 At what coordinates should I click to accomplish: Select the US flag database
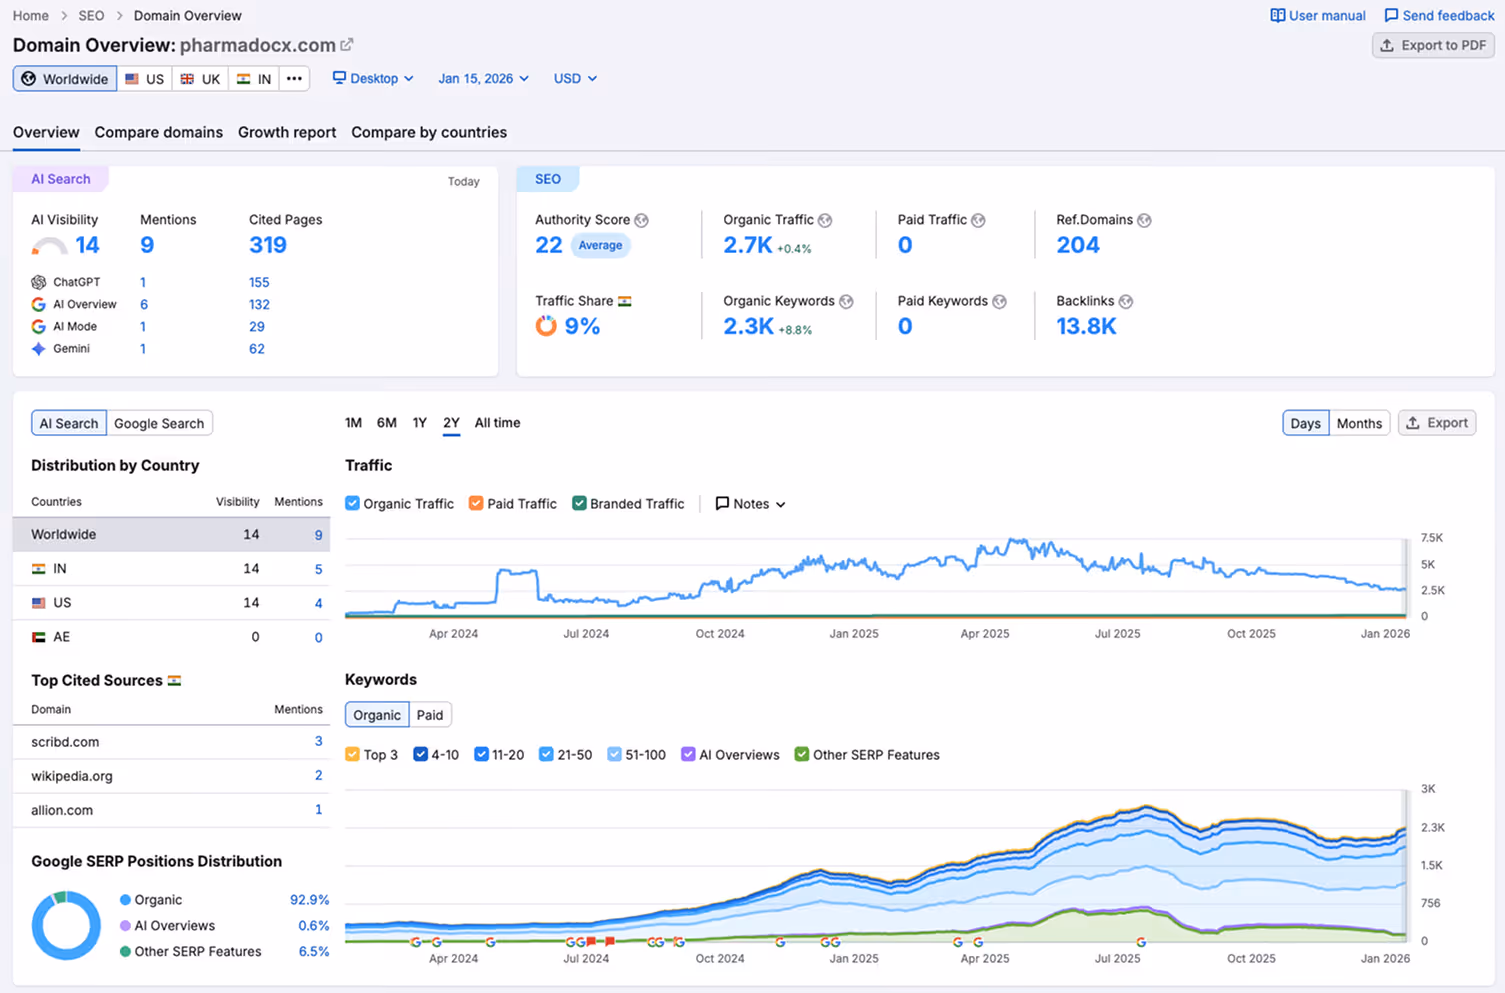coord(144,79)
